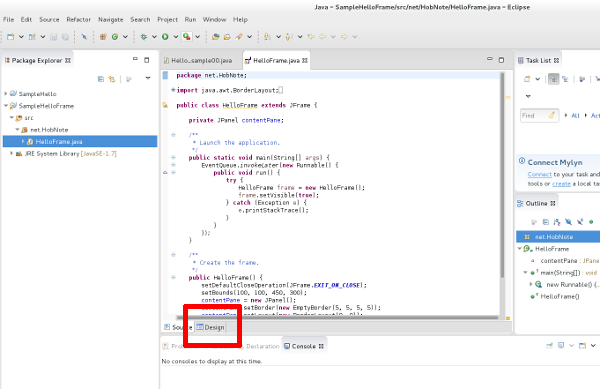Click the Previous Annotation toolbar icon

click(289, 37)
